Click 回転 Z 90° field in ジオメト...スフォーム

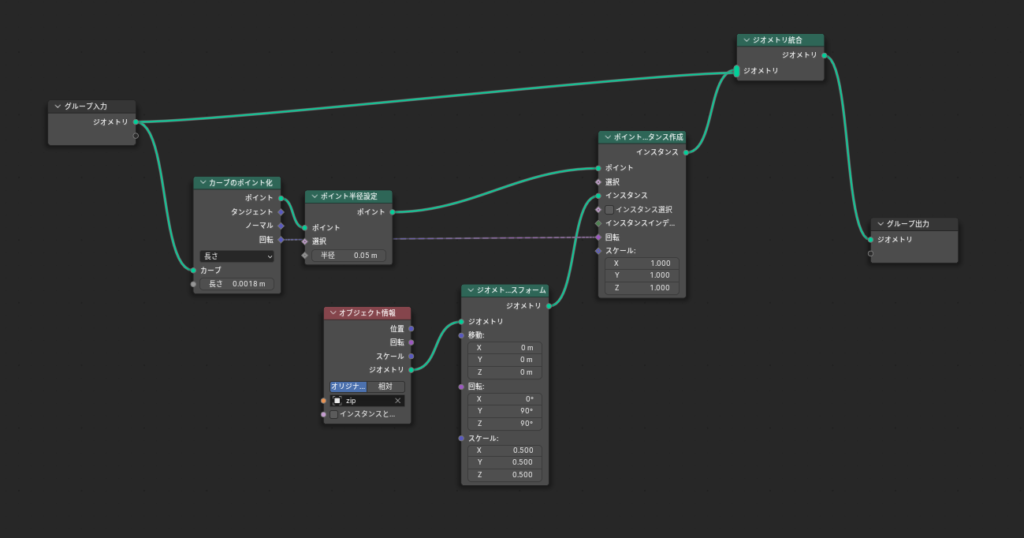pyautogui.click(x=504, y=424)
